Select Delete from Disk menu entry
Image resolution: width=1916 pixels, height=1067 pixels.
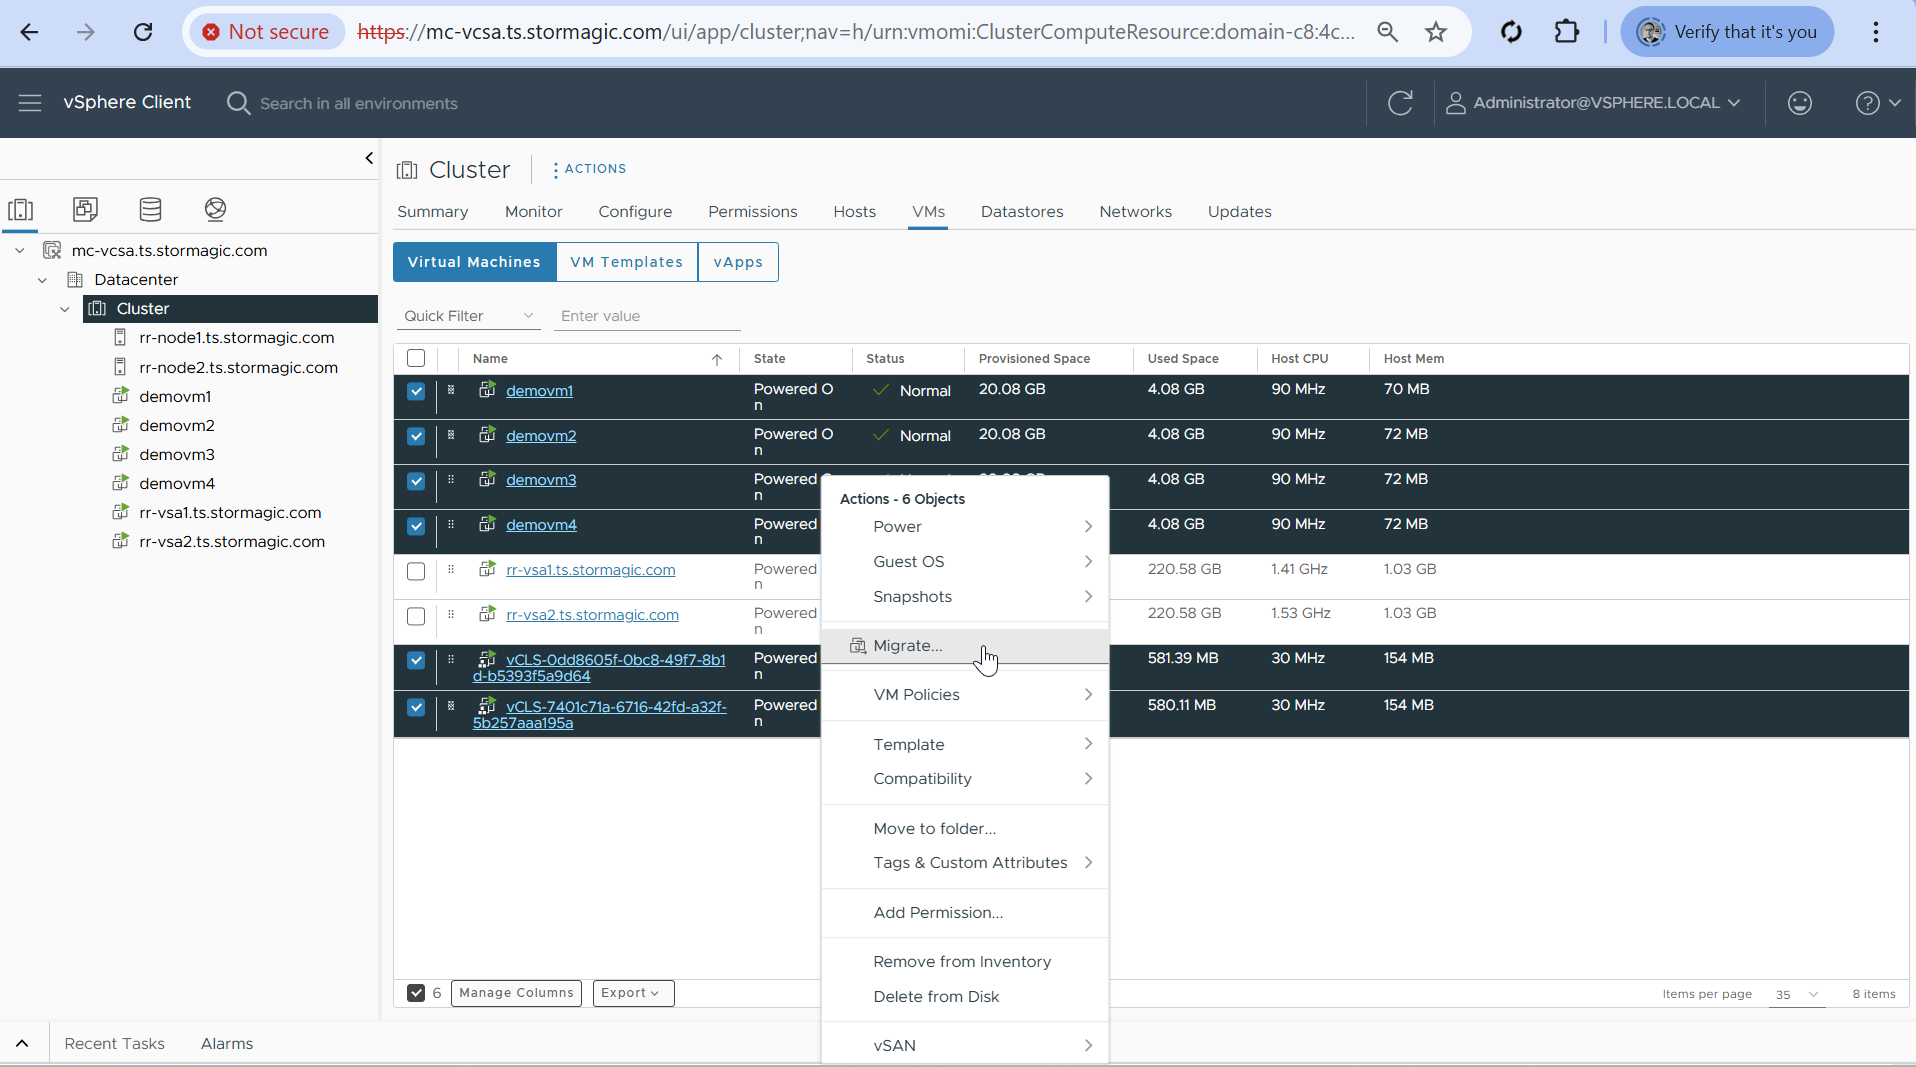coord(965,997)
